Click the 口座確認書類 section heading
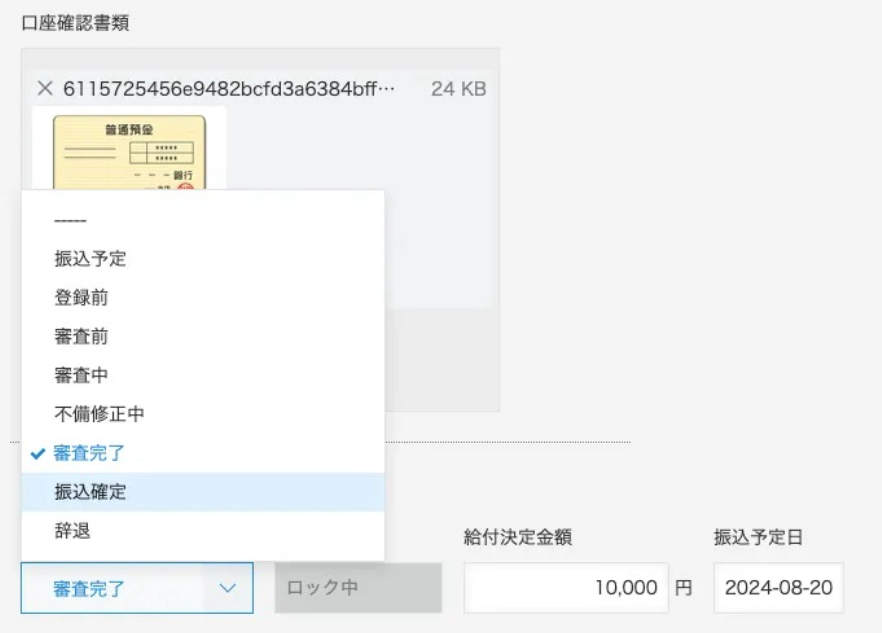882x633 pixels. click(x=75, y=24)
